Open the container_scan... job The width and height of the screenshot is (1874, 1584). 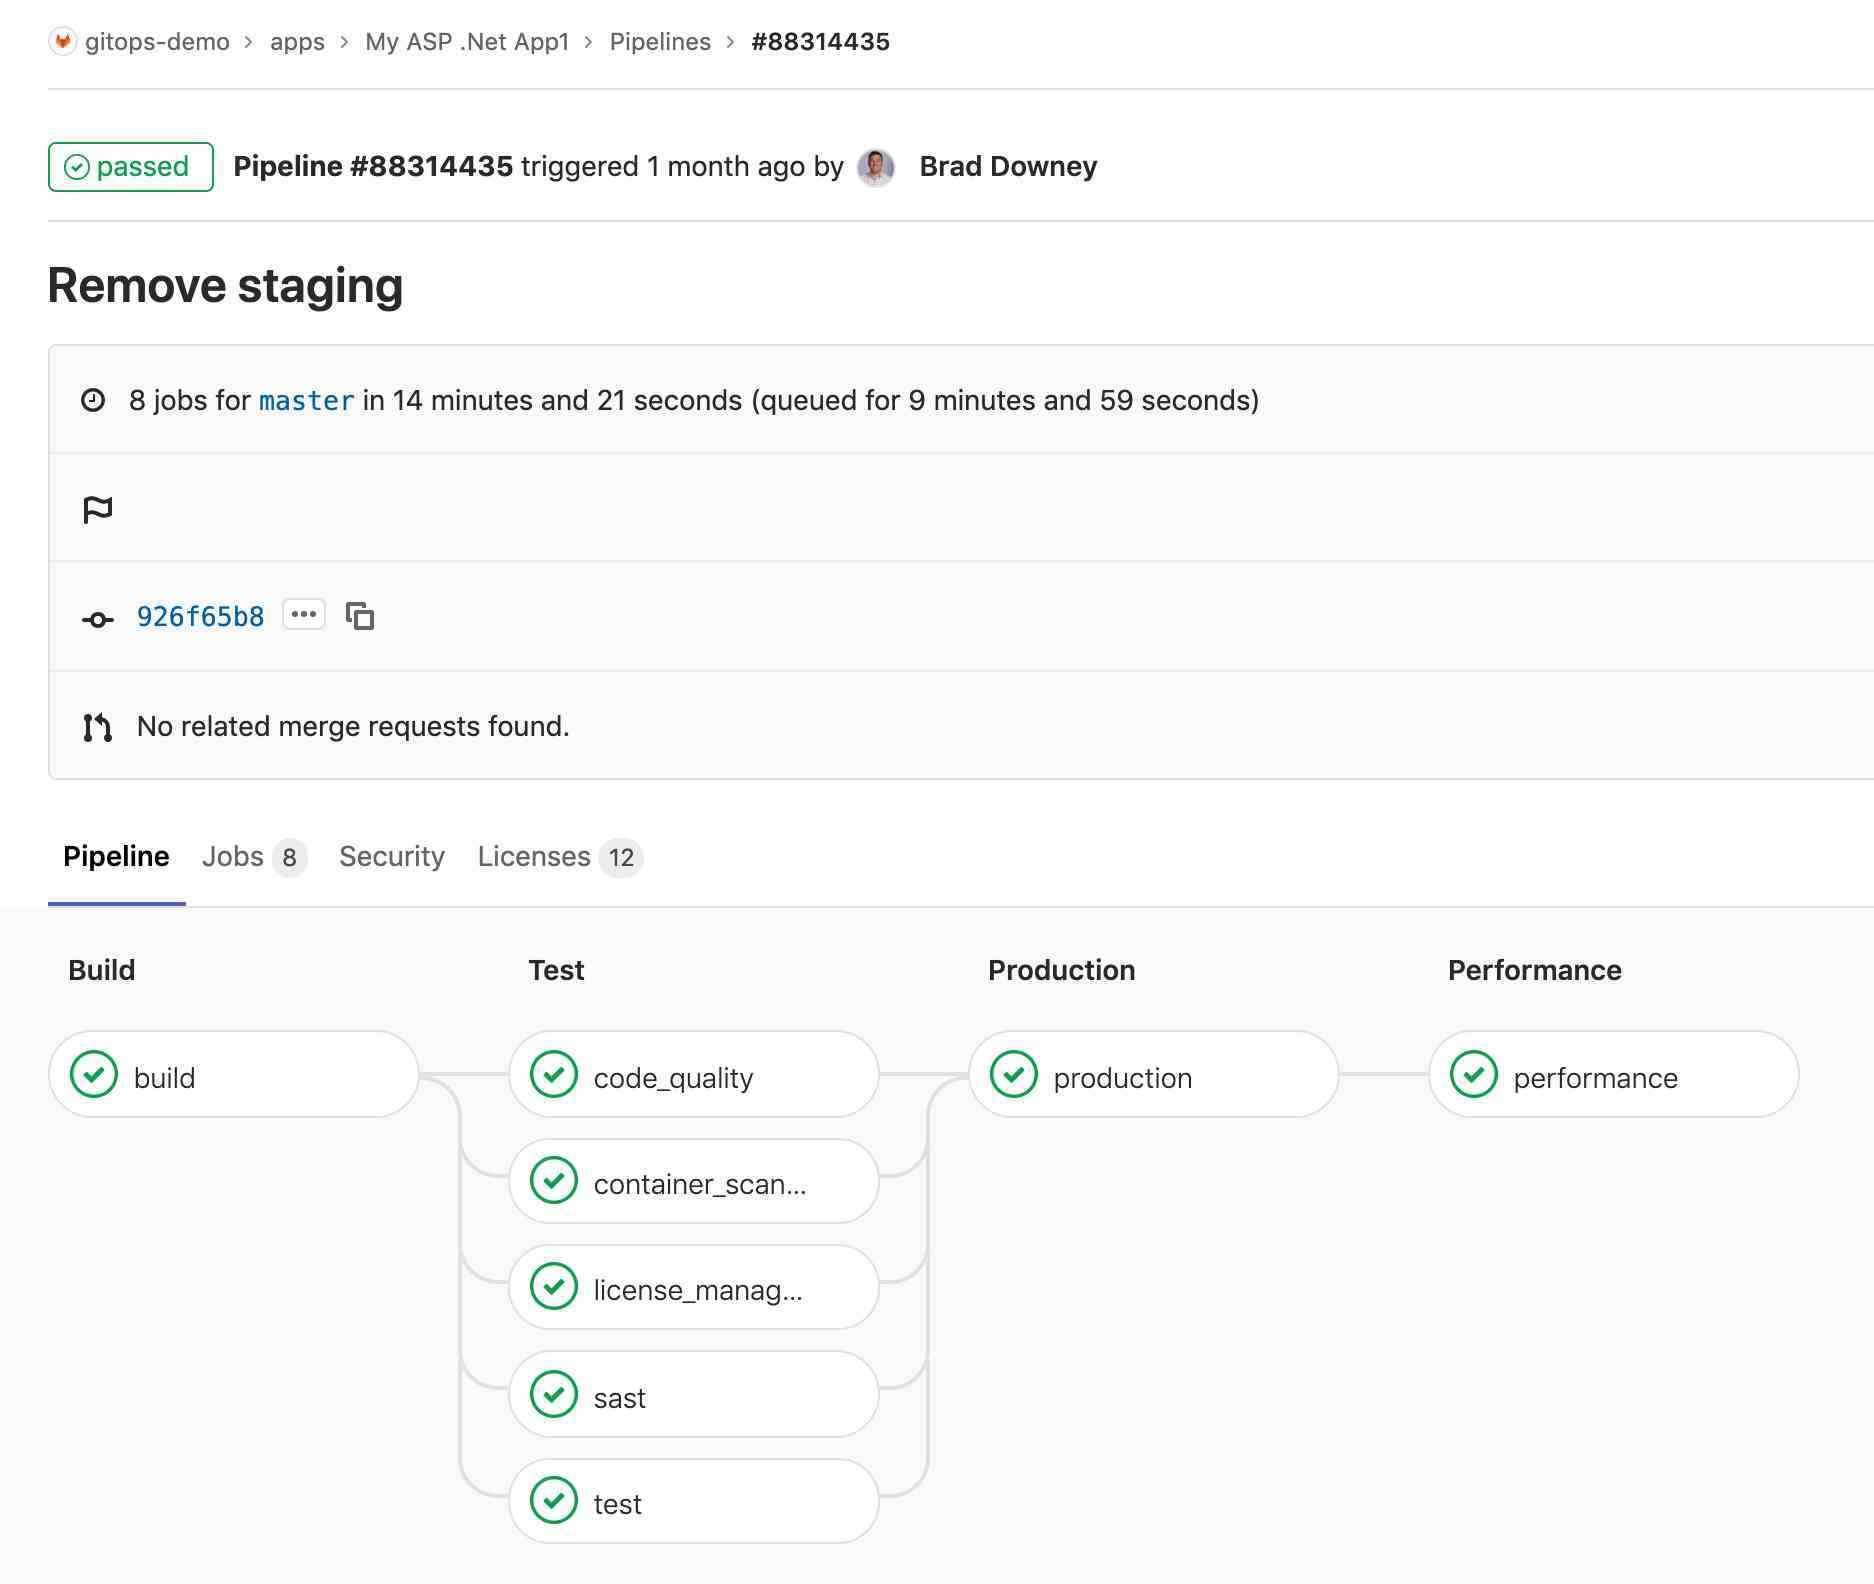click(x=694, y=1181)
